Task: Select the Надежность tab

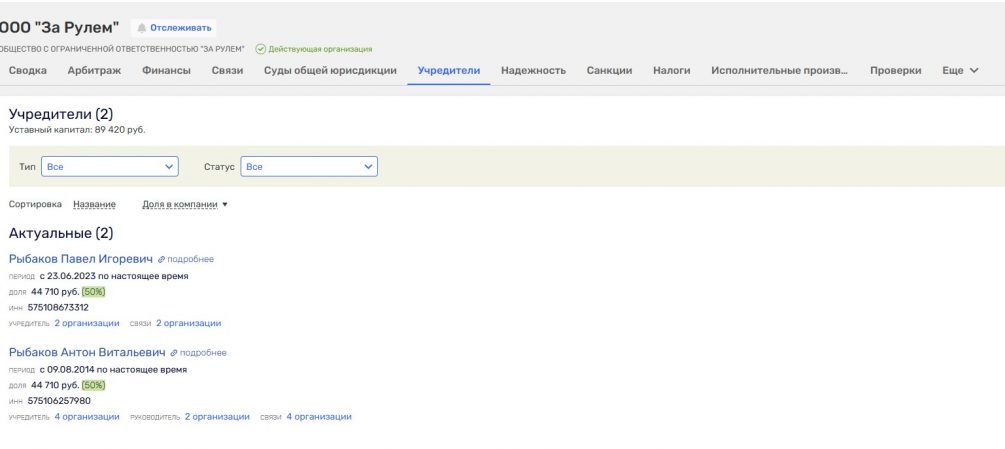Action: point(533,71)
